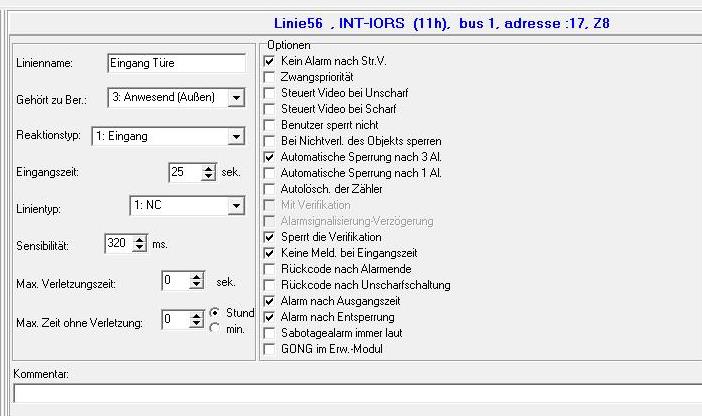This screenshot has height=416, width=702.
Task: Check Sabotagealarm immer laut option
Action: point(270,333)
